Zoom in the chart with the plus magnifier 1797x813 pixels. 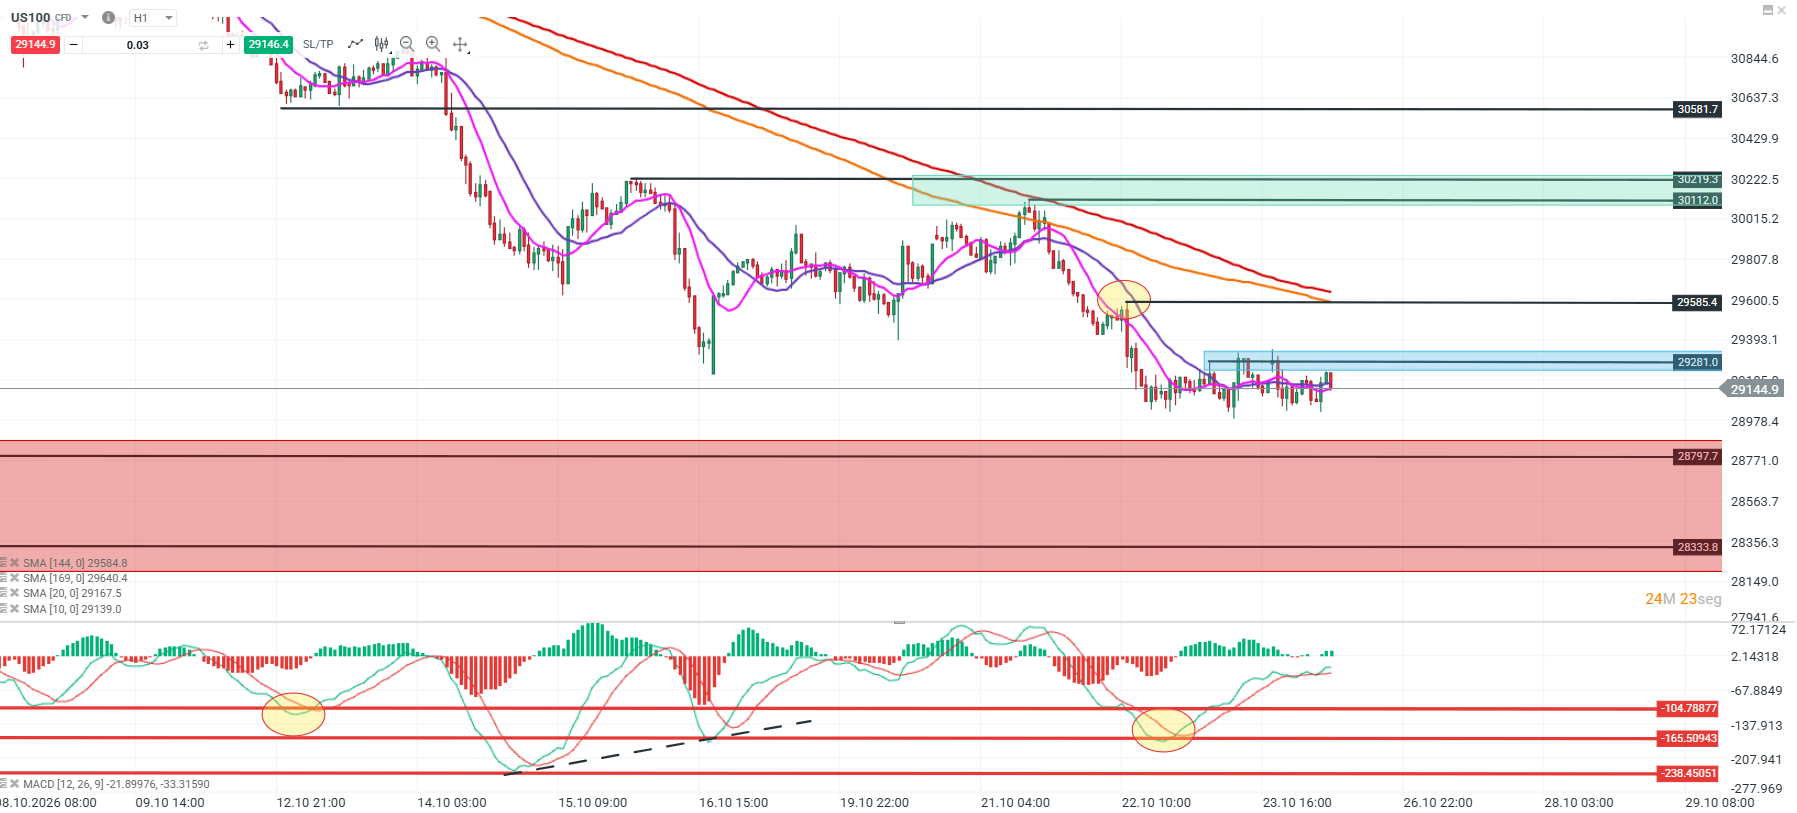433,44
